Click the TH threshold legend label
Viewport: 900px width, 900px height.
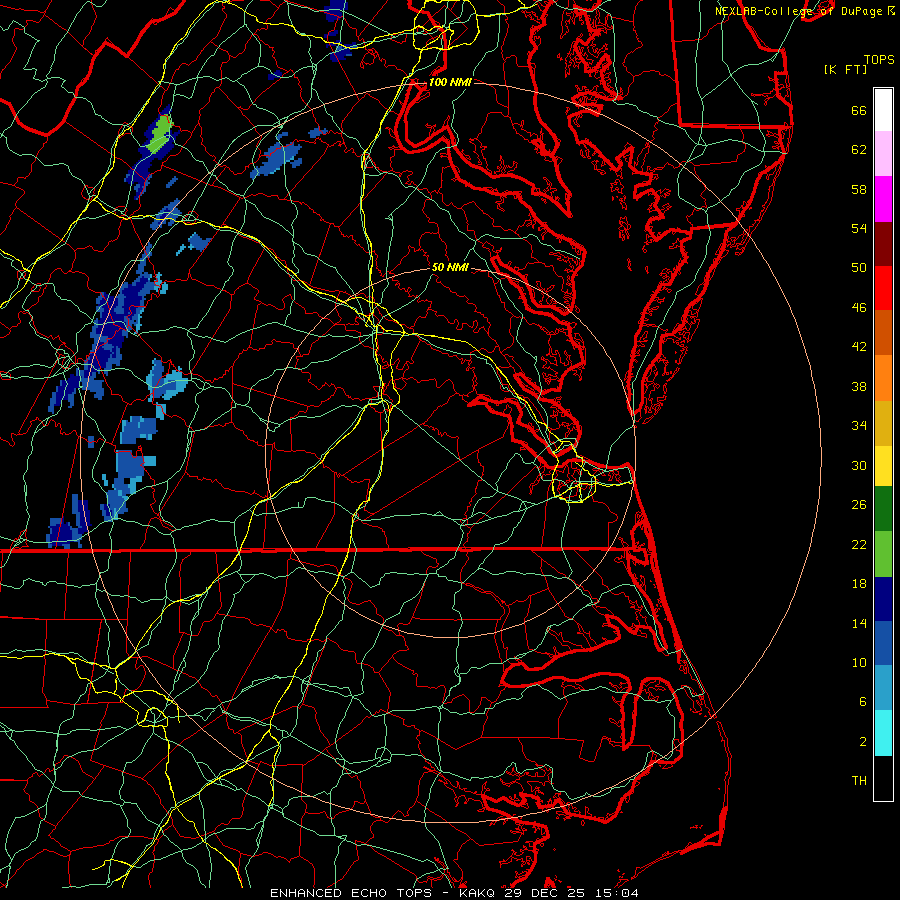click(859, 781)
